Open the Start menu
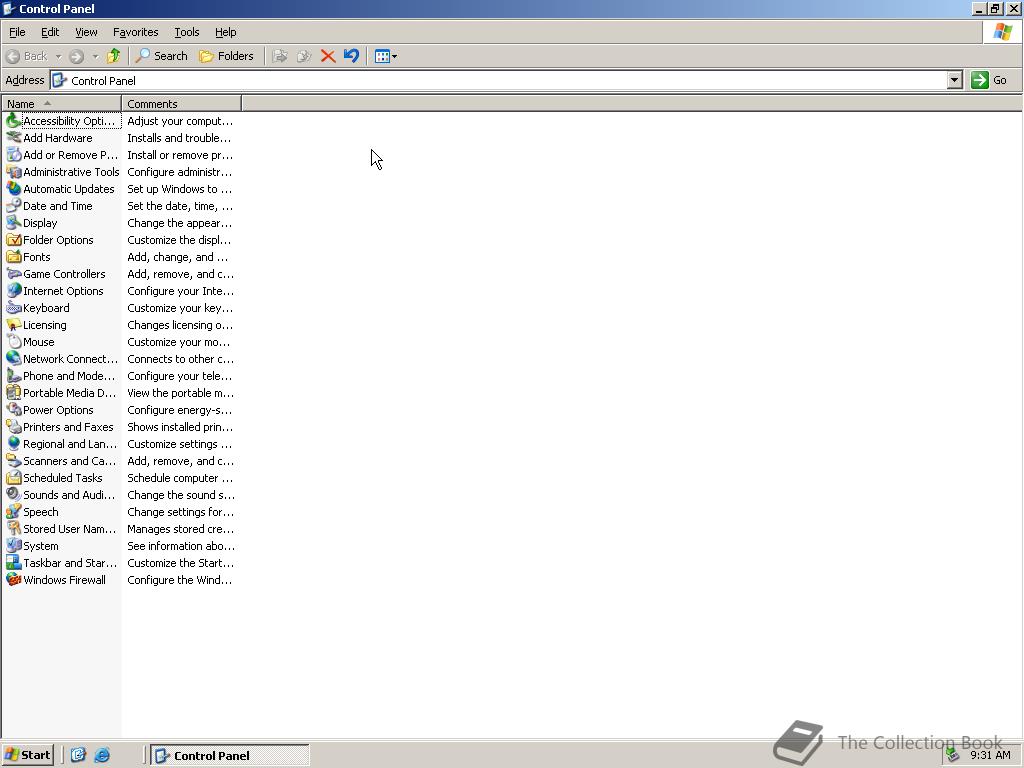 click(27, 755)
